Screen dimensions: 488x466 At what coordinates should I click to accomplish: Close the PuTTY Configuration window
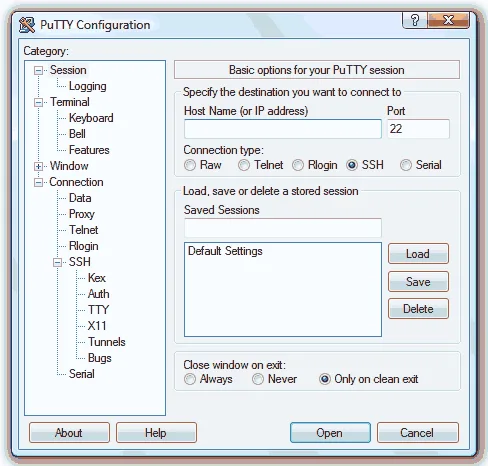coord(448,20)
